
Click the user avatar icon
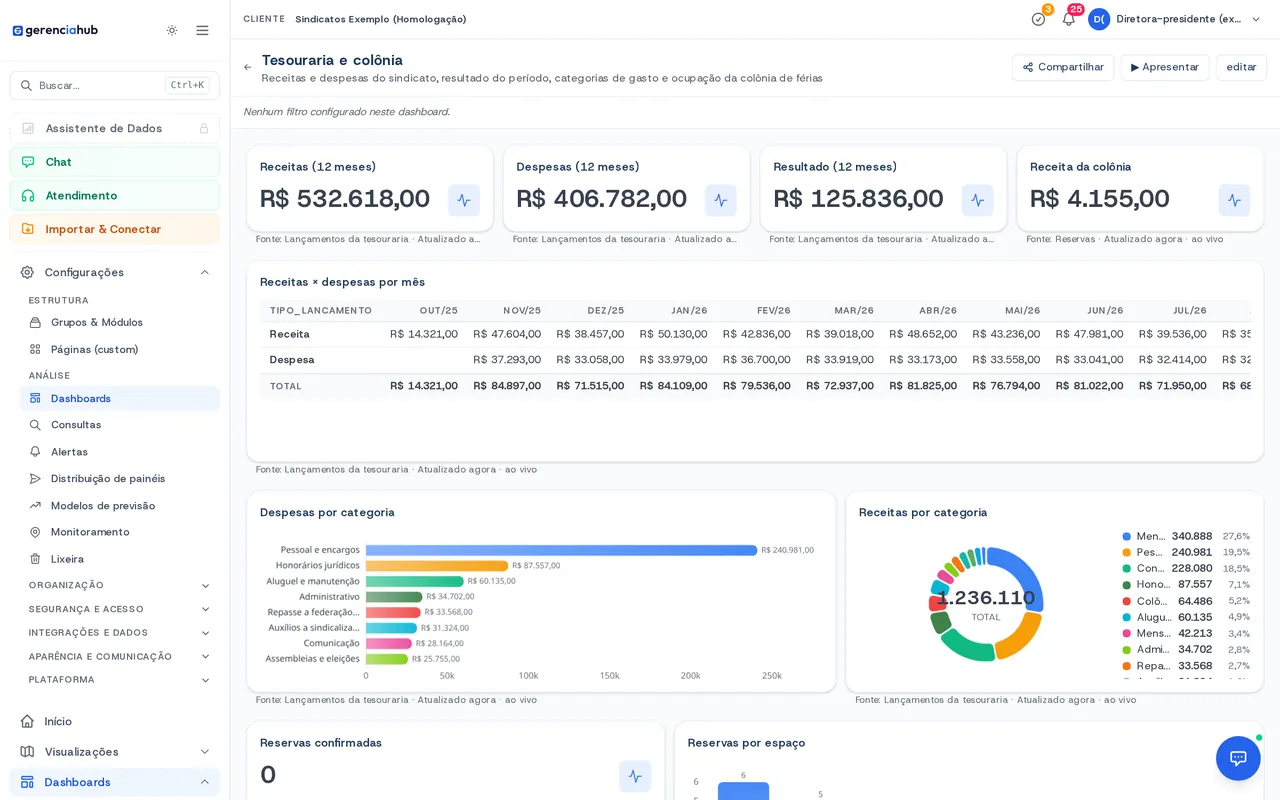click(x=1099, y=19)
